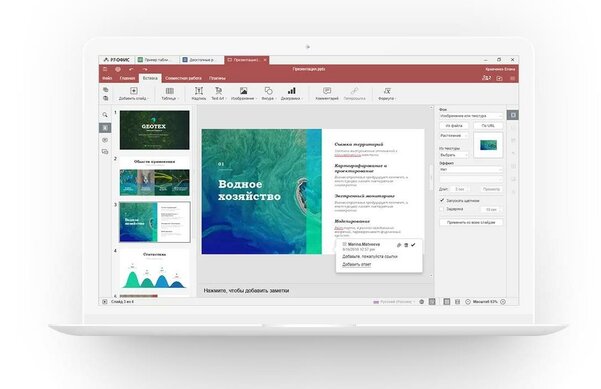Click the Print icon in the red header
This screenshot has height=389, width=601.
click(118, 69)
